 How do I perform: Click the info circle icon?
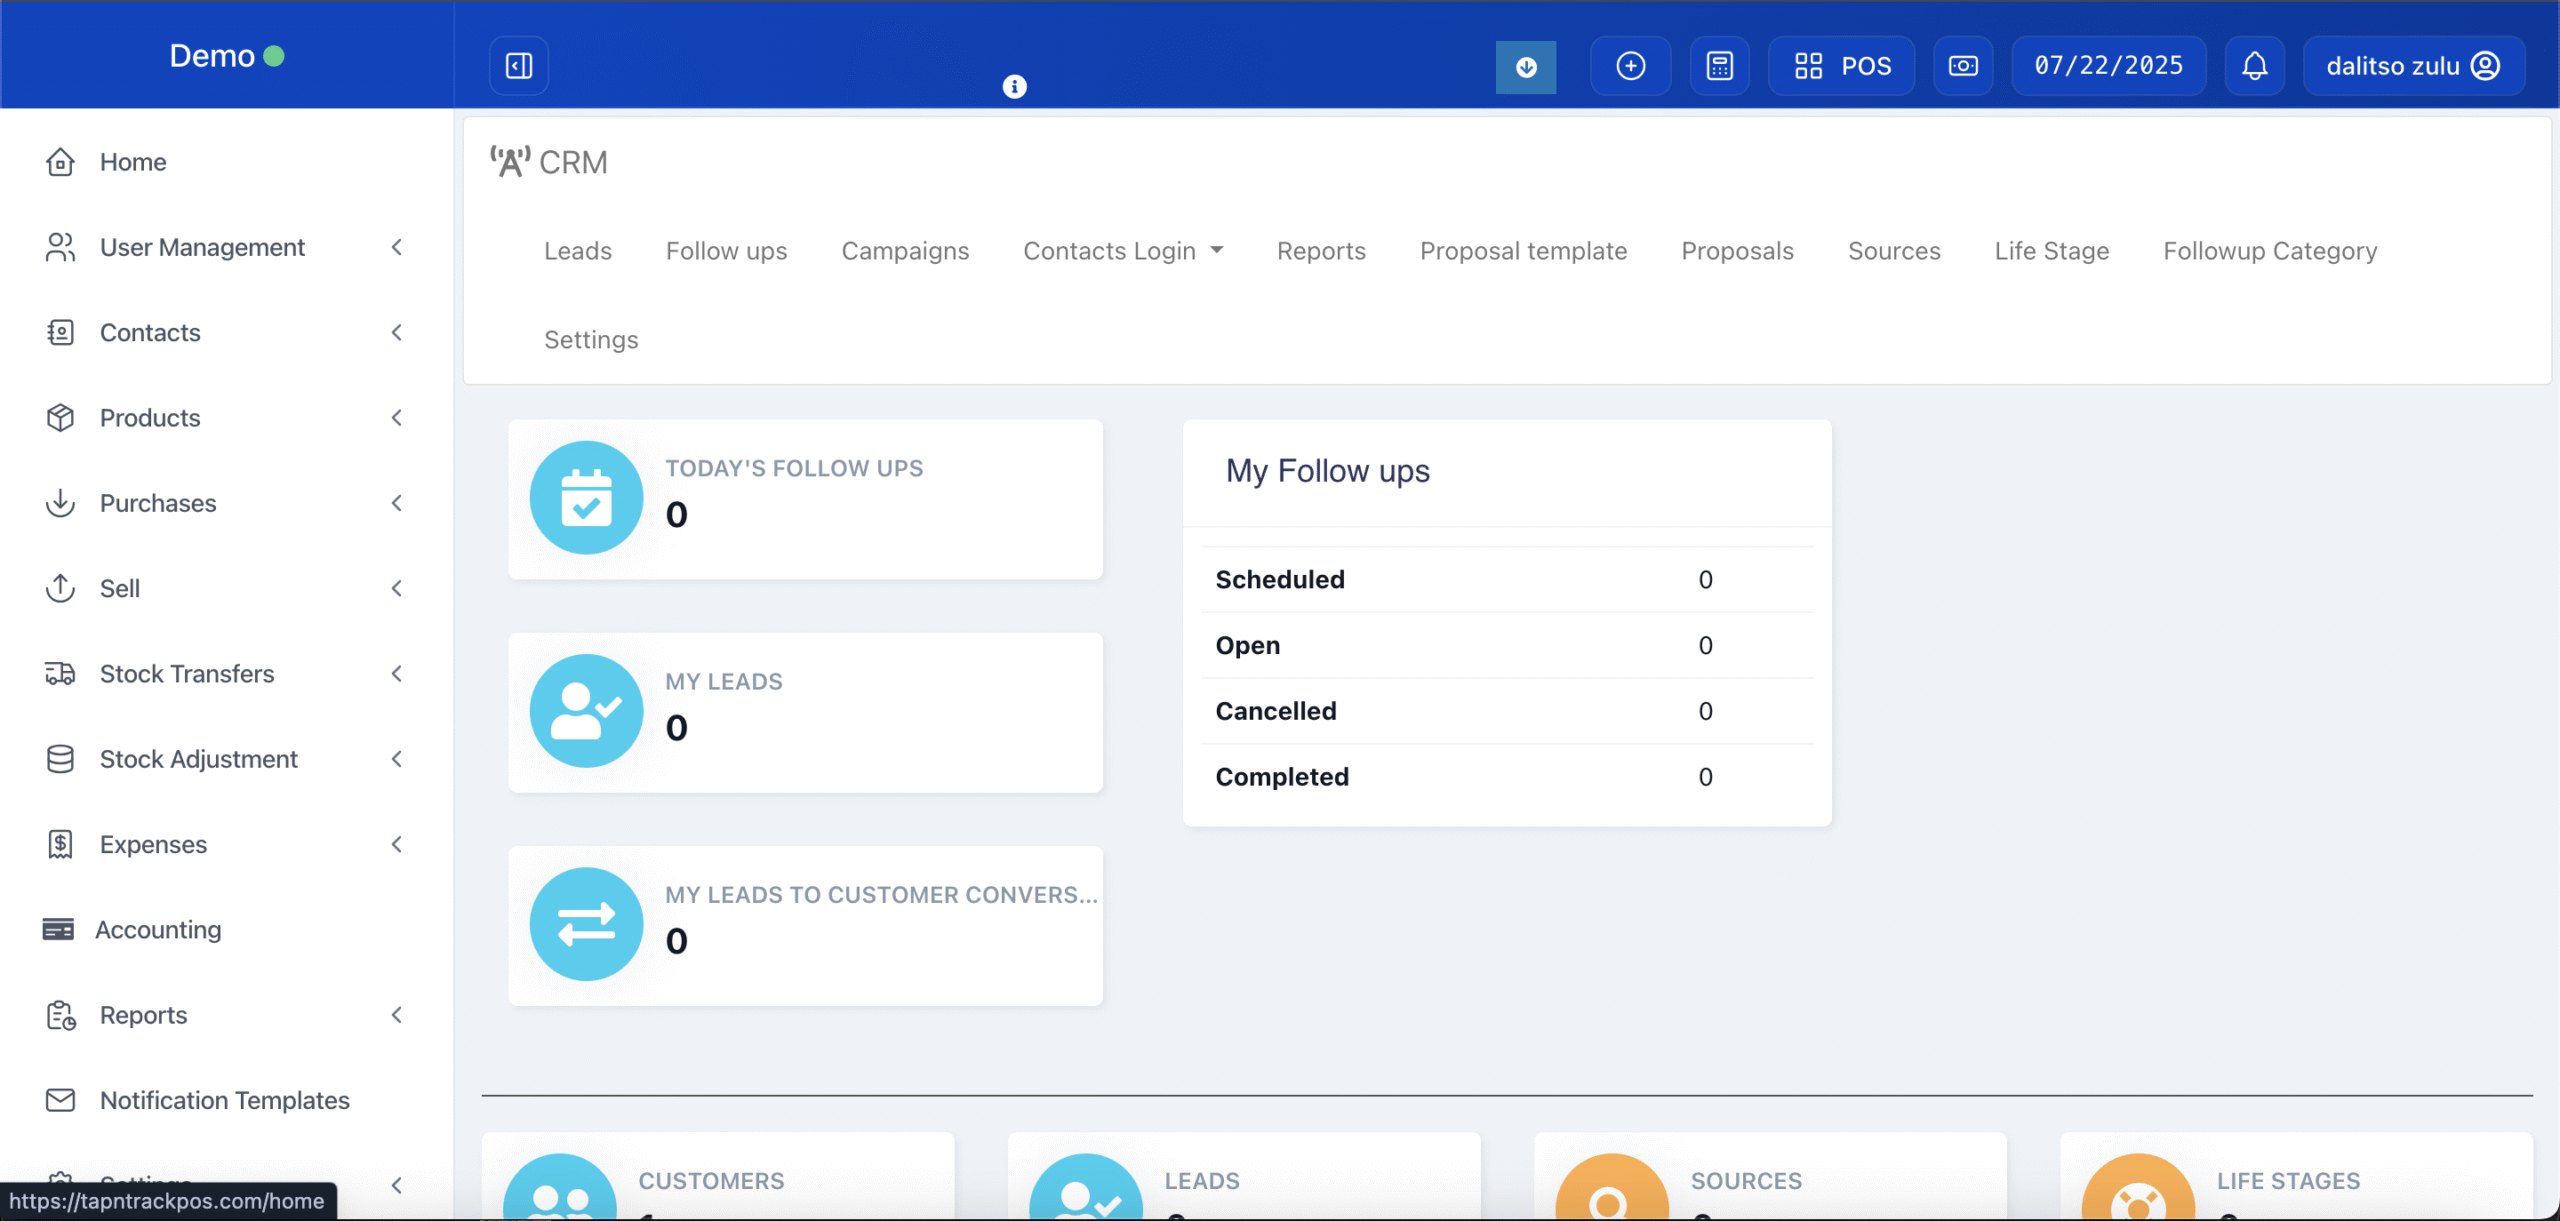[x=1014, y=87]
